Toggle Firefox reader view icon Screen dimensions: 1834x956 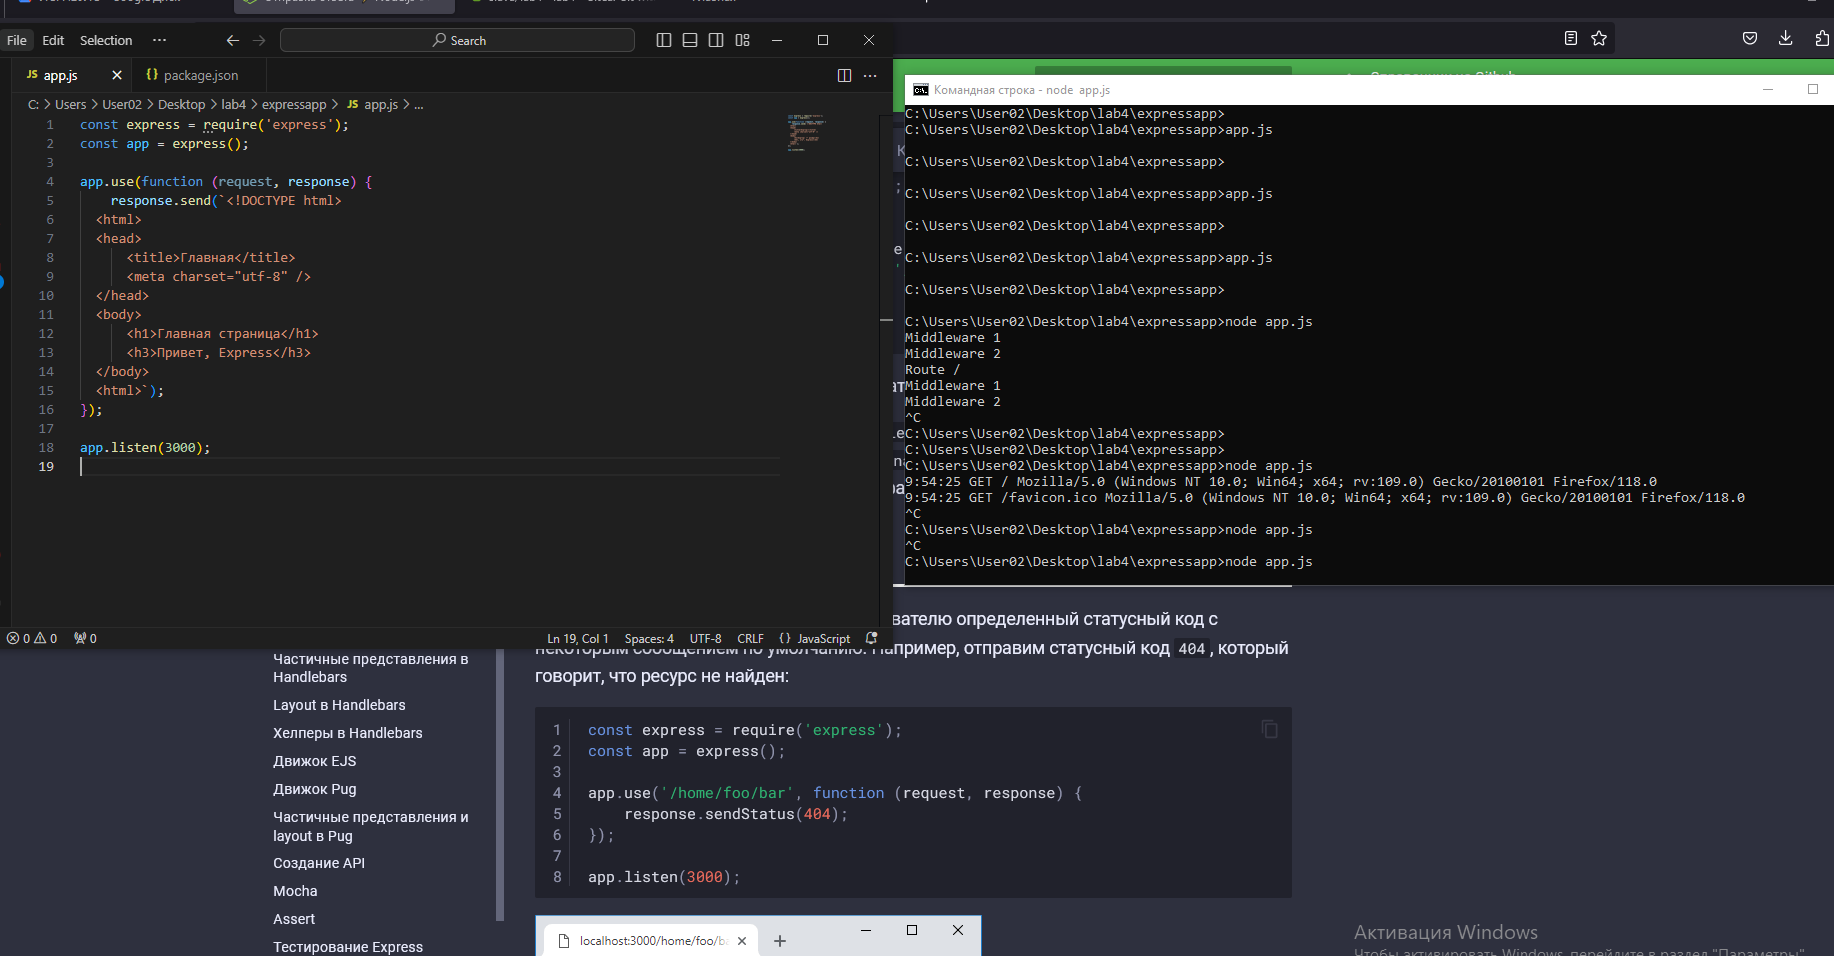(1571, 38)
